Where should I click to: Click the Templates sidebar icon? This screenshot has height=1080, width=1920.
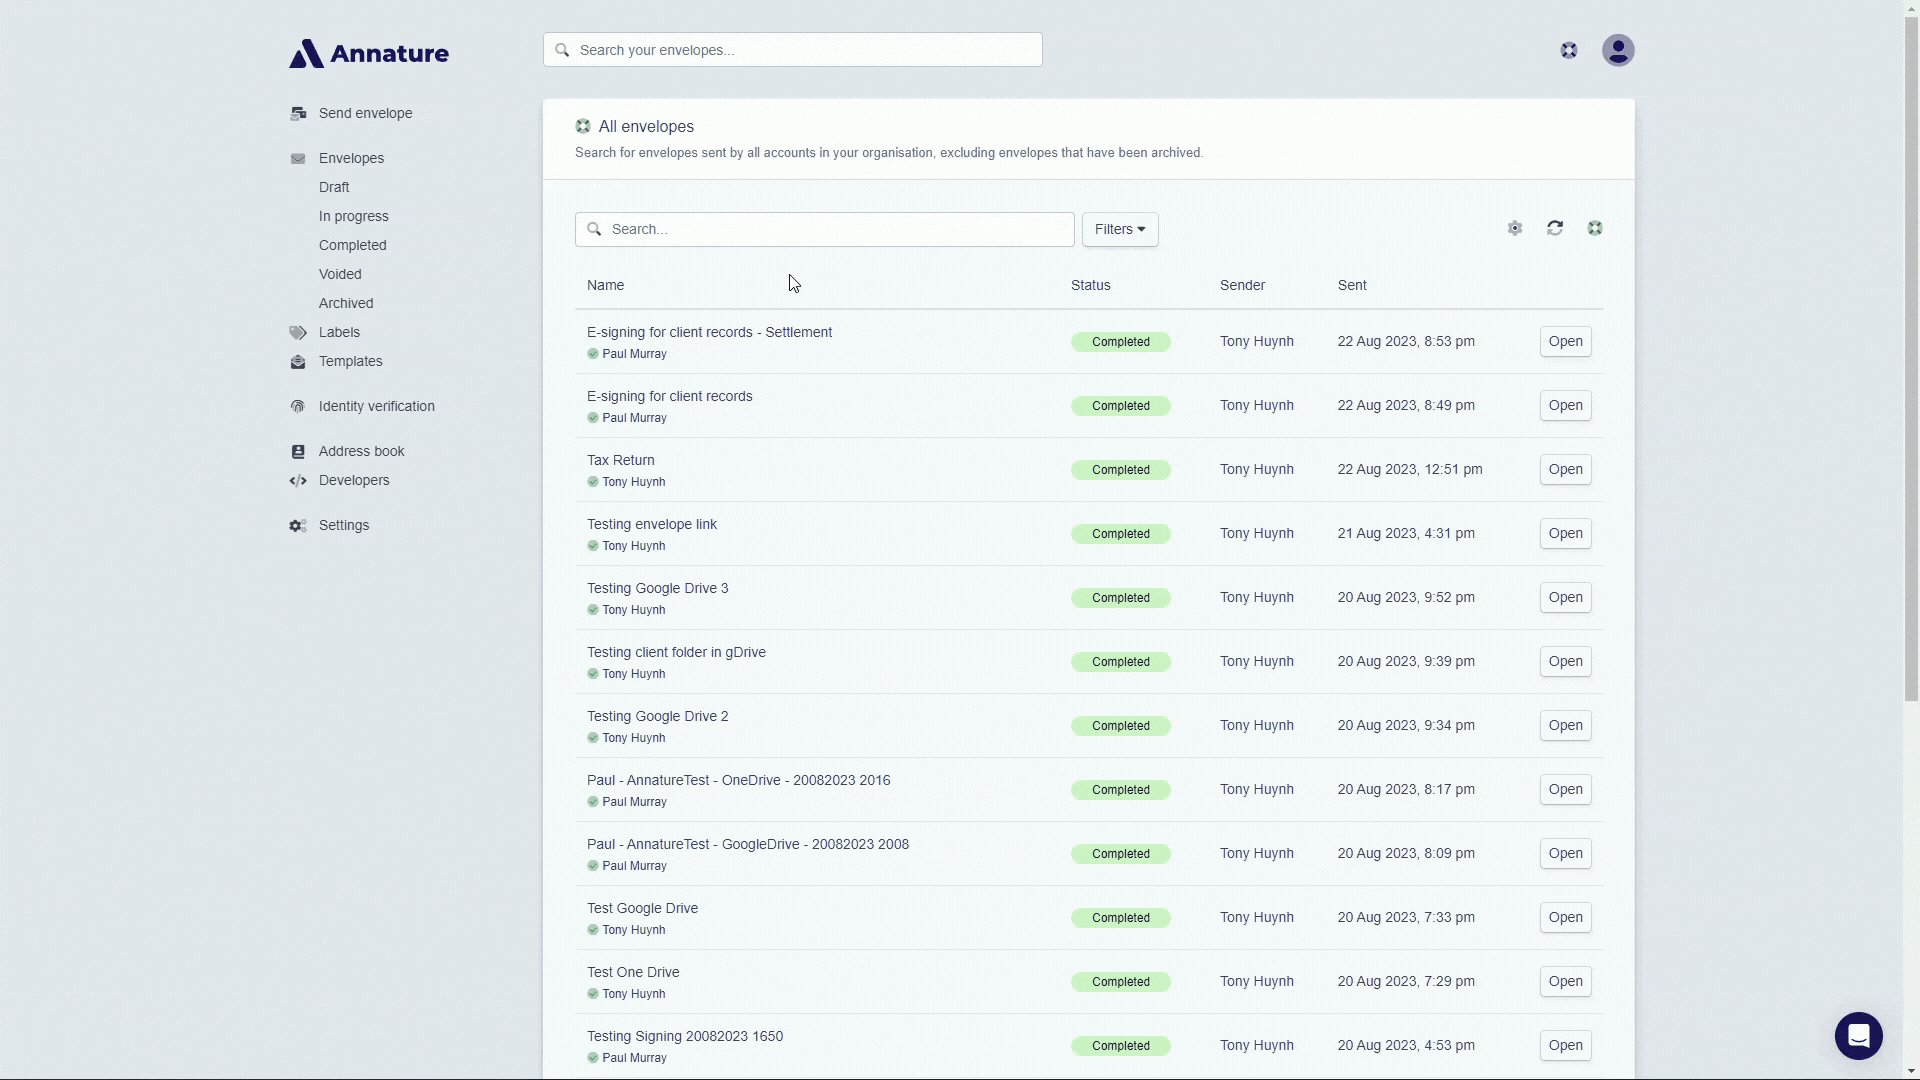tap(298, 362)
